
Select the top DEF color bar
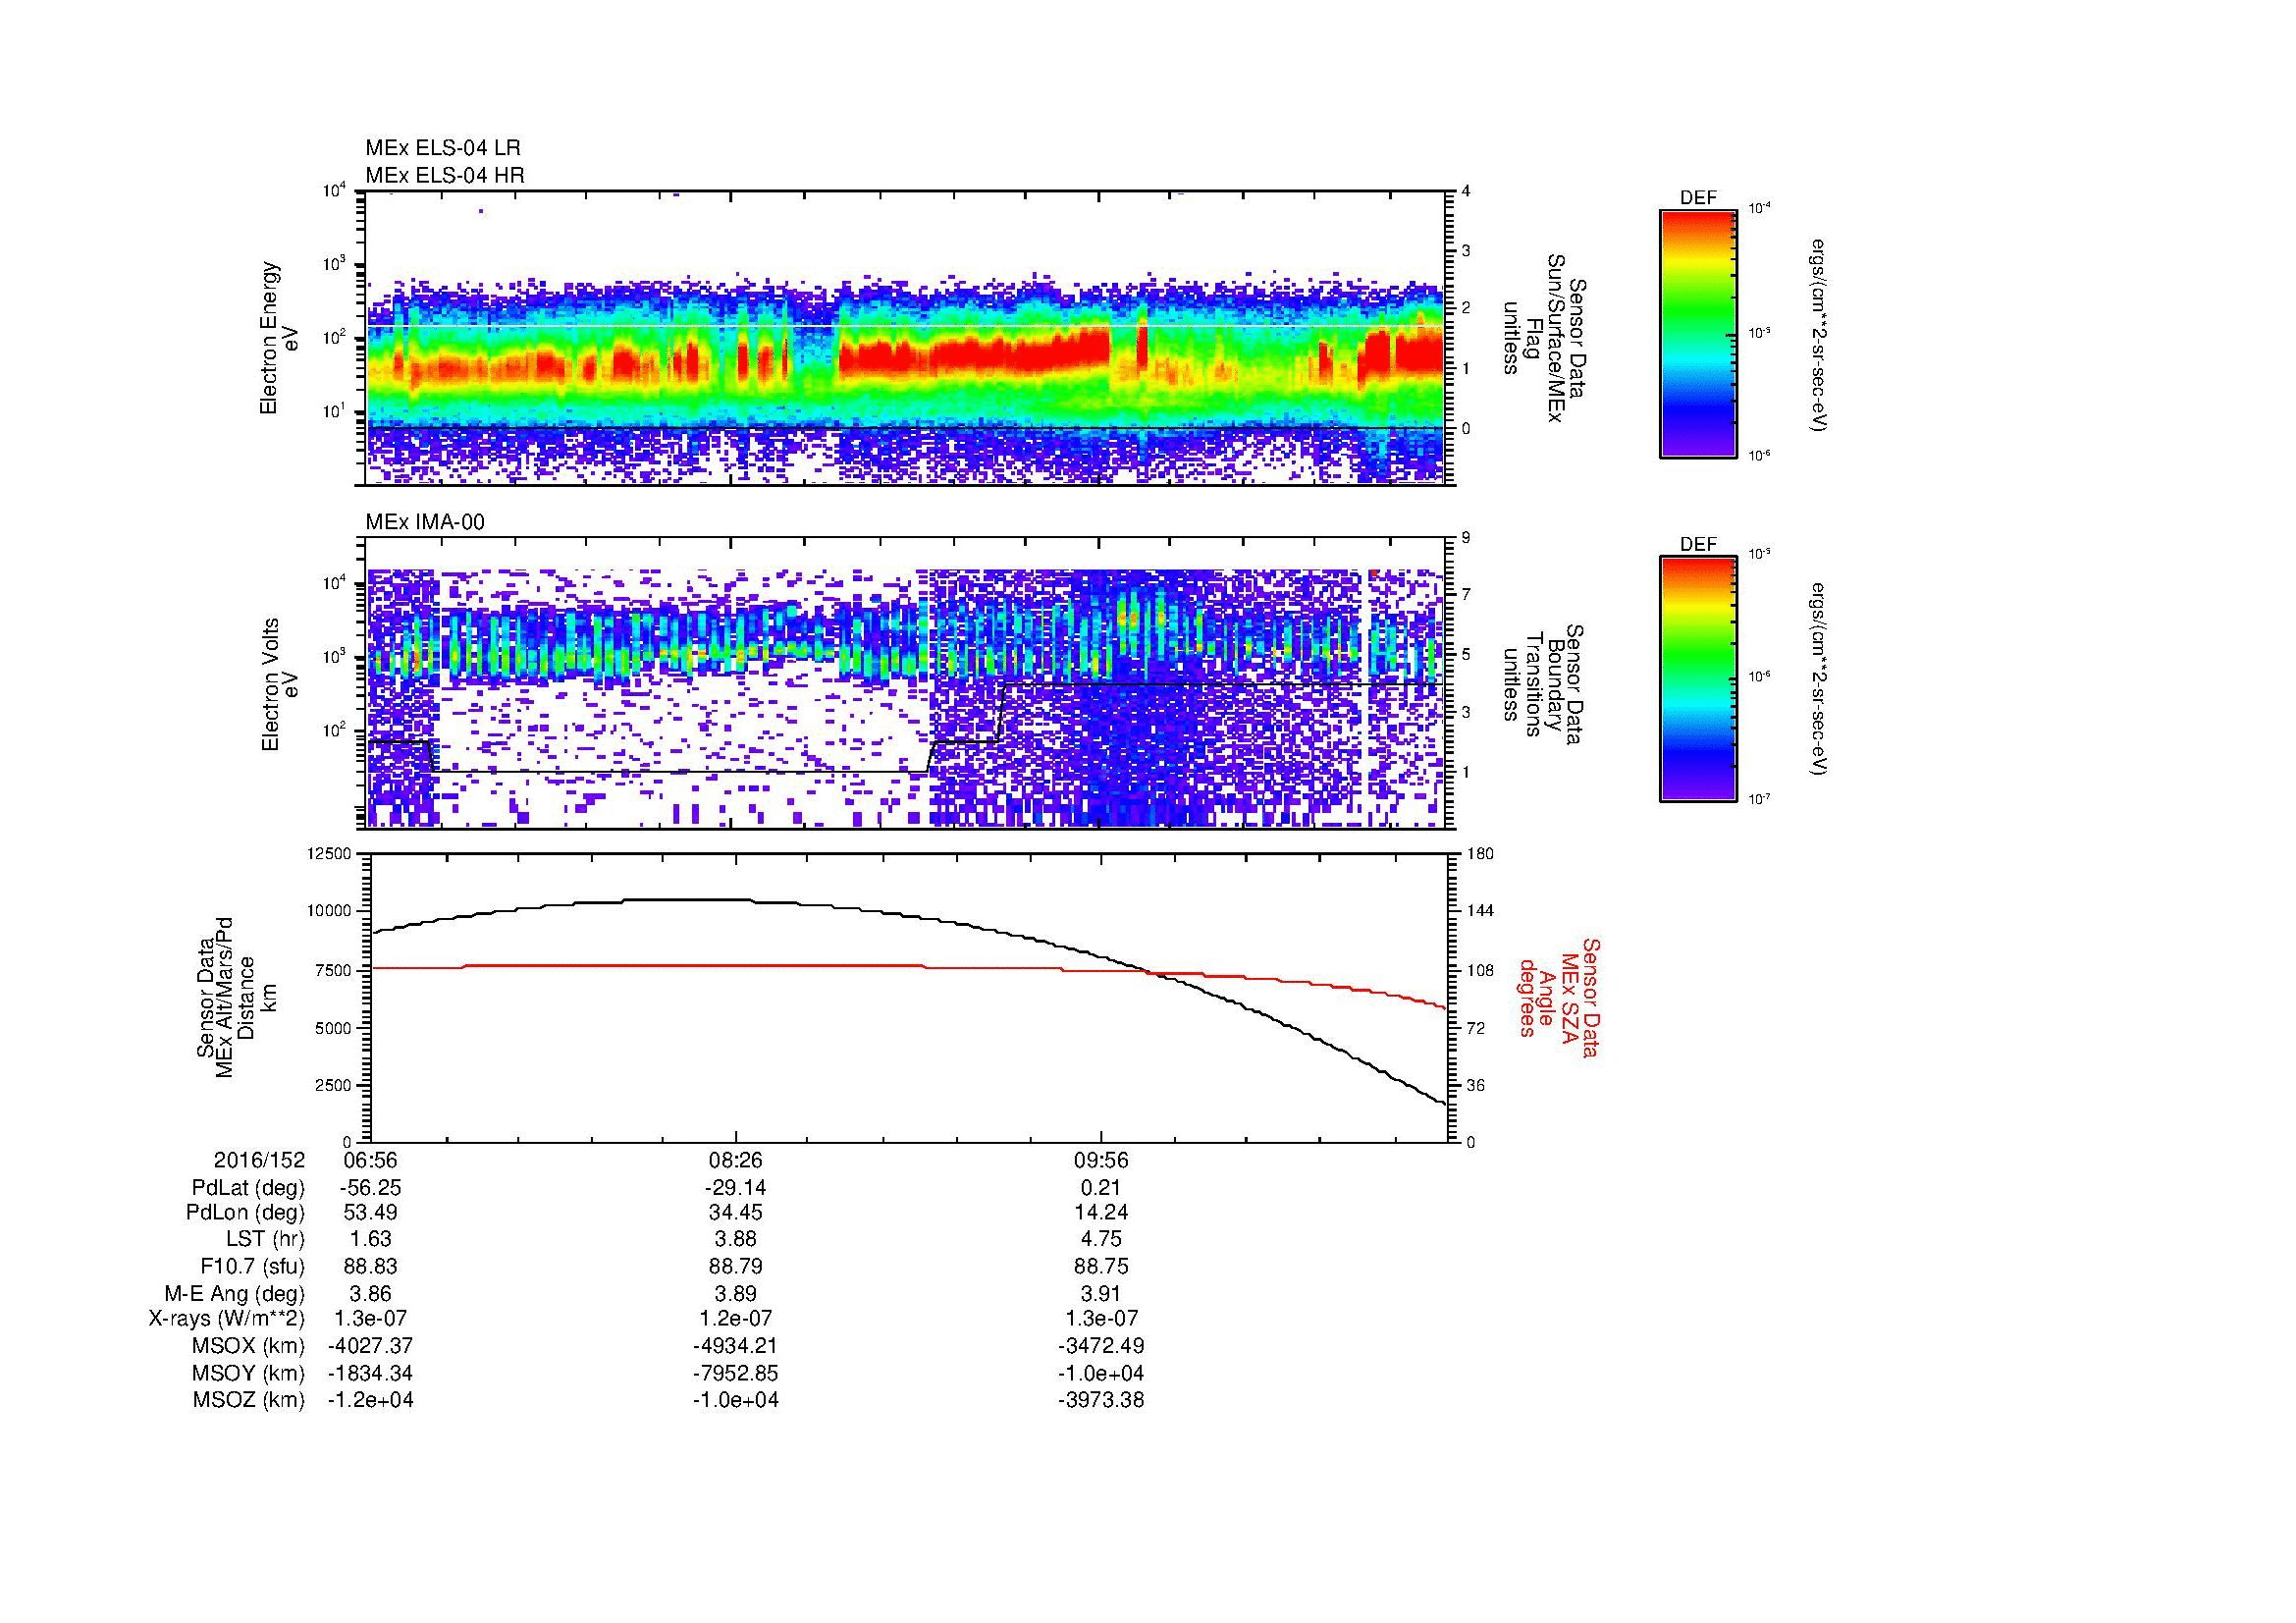tap(1698, 333)
